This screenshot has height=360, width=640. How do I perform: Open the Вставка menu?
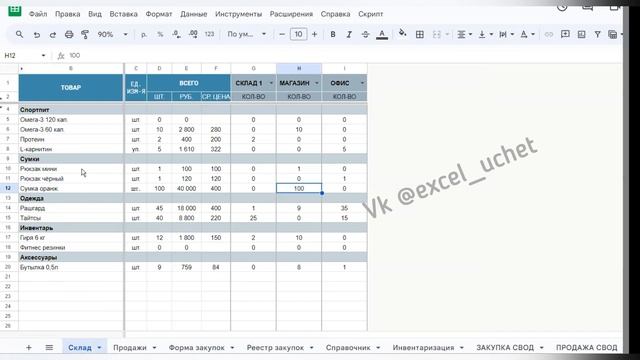click(123, 14)
